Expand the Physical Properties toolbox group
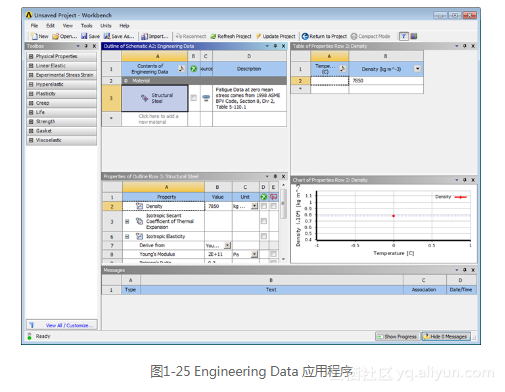505x392 pixels. [x=31, y=56]
